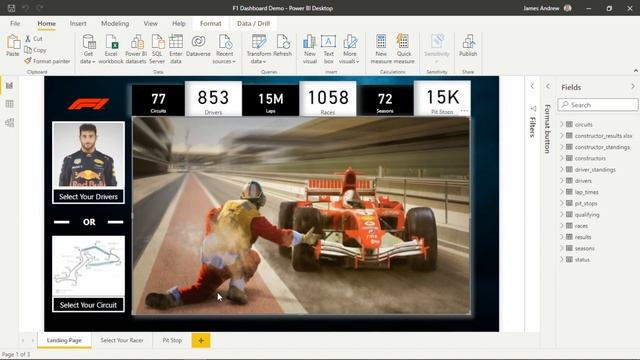640x360 pixels.
Task: Connect to SQL Server
Action: [157, 49]
